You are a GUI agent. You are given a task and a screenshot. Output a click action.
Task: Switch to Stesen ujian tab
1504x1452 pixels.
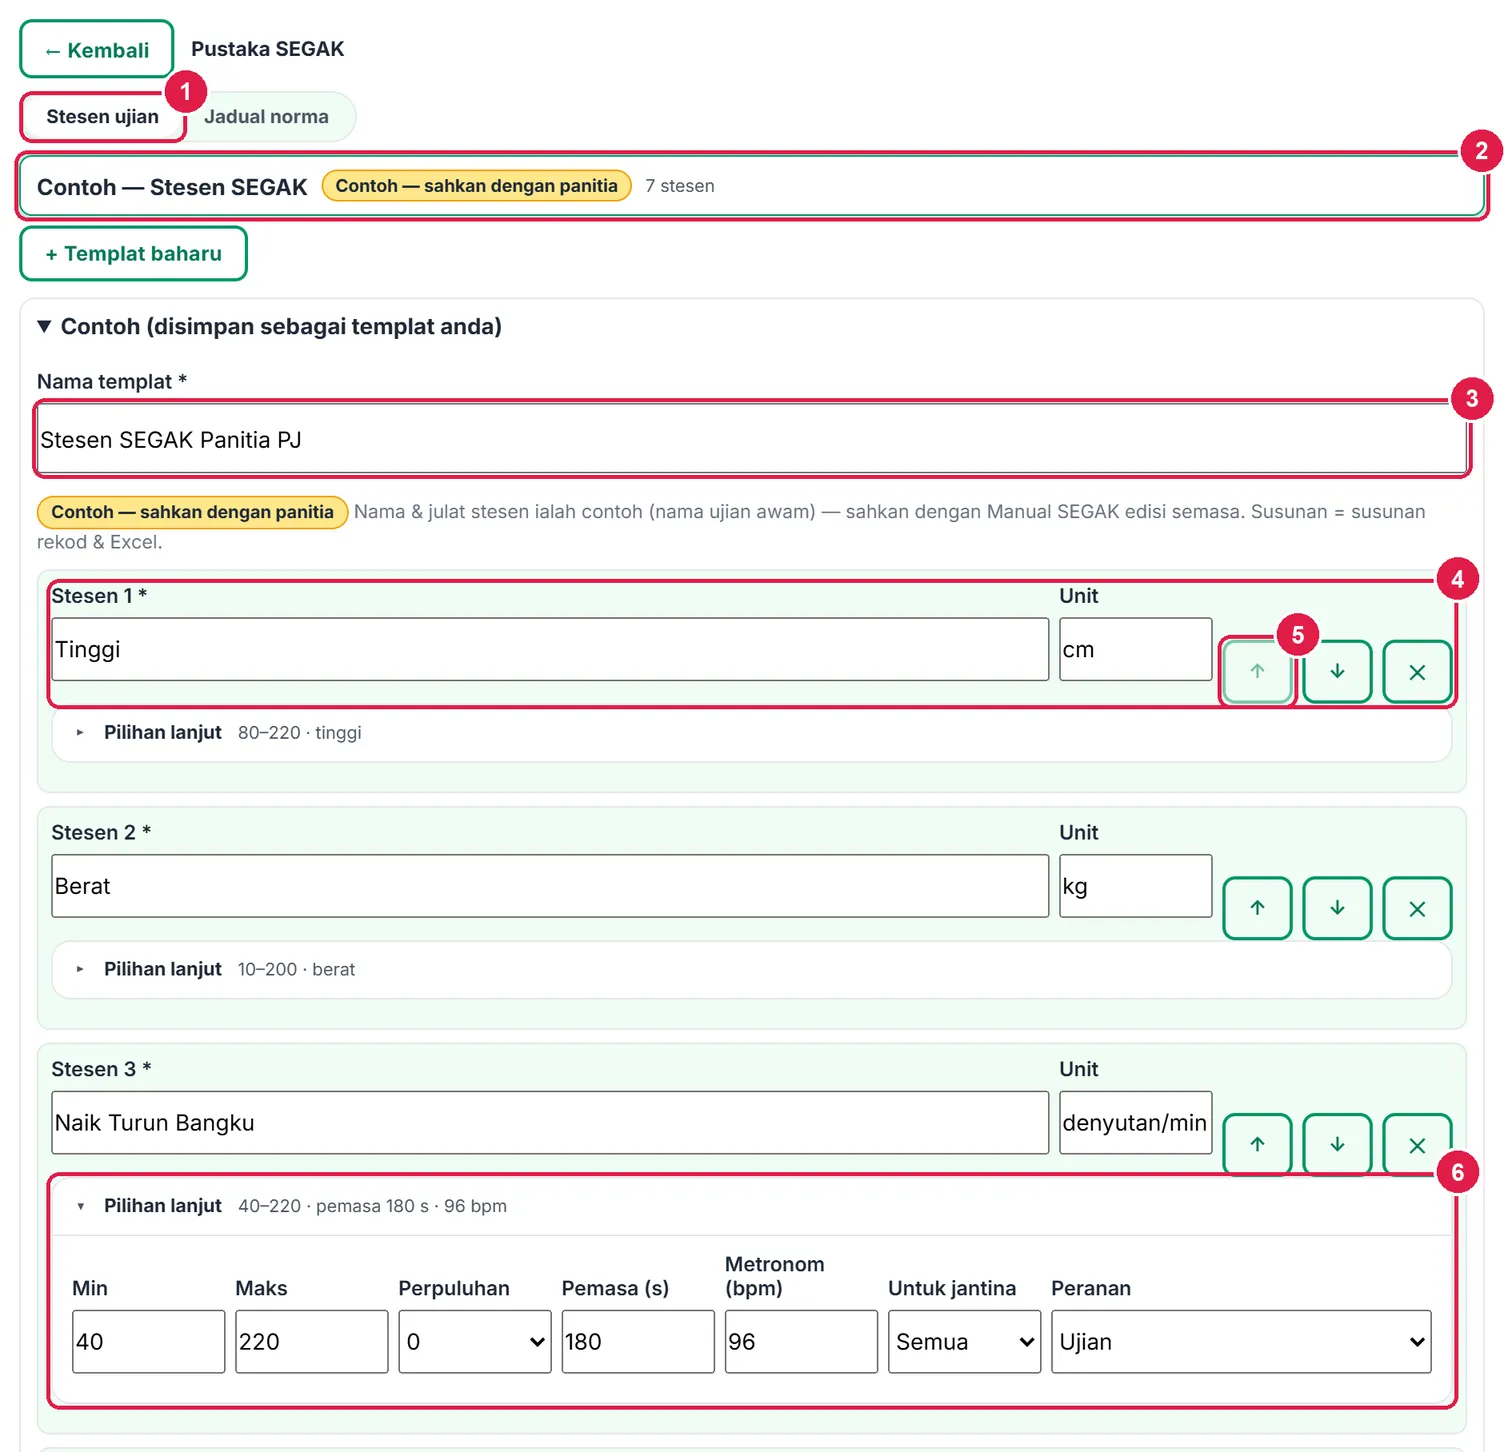102,117
